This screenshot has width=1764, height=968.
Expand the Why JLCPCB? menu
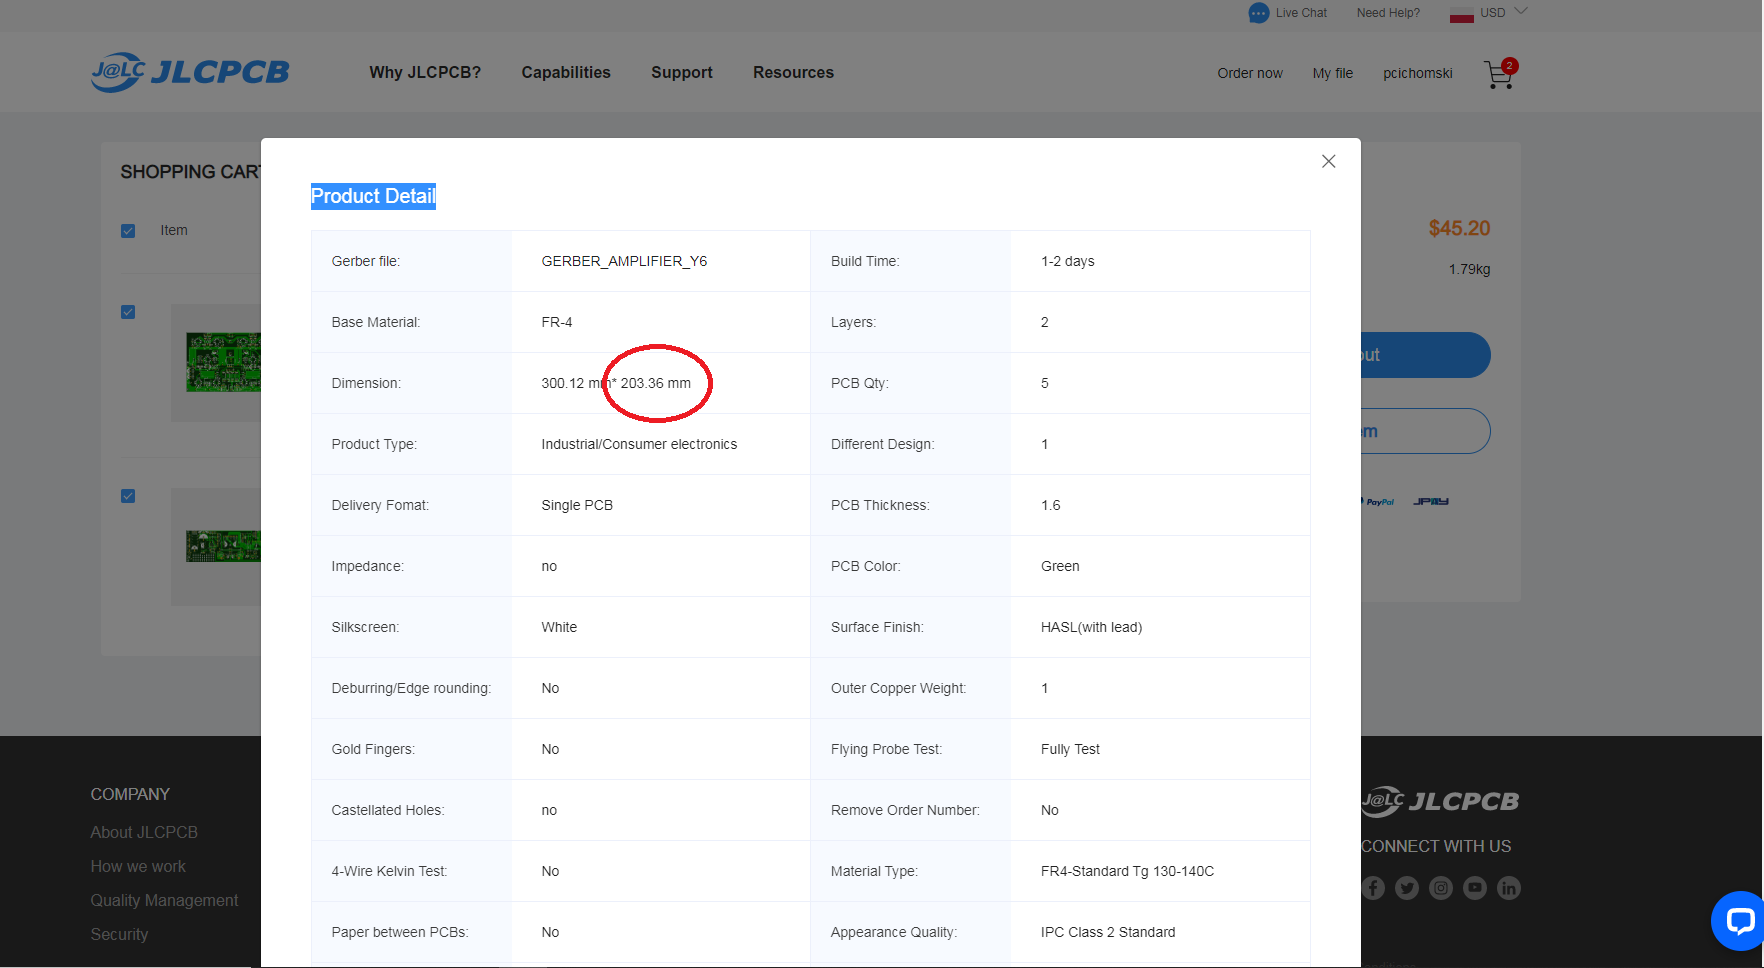pyautogui.click(x=425, y=73)
